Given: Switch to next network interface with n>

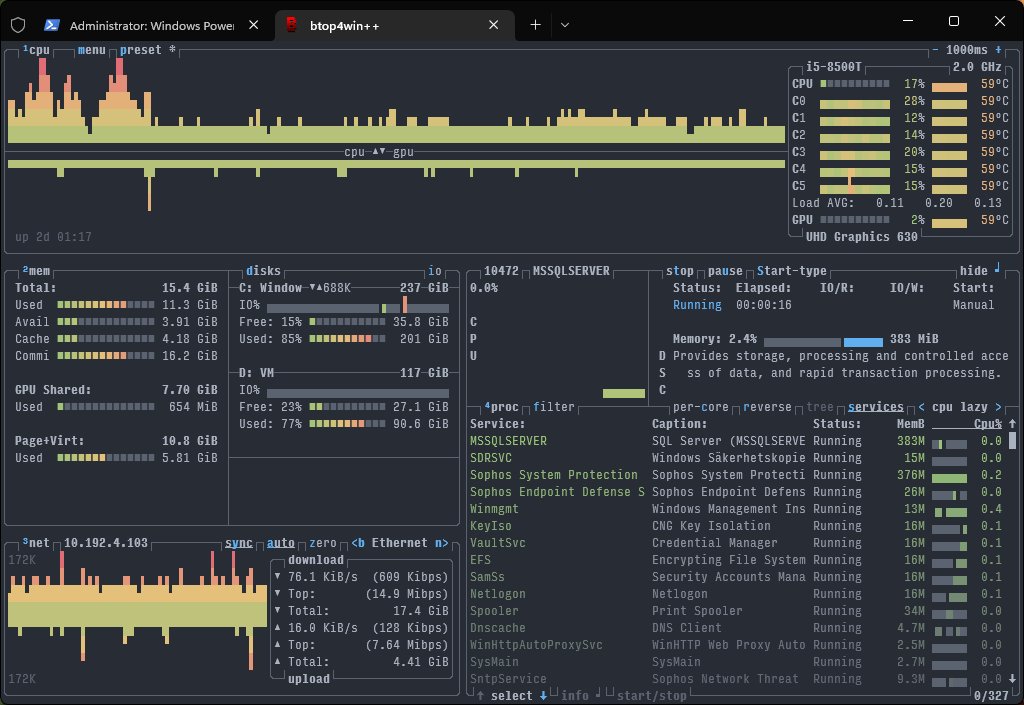Looking at the screenshot, I should click(442, 542).
